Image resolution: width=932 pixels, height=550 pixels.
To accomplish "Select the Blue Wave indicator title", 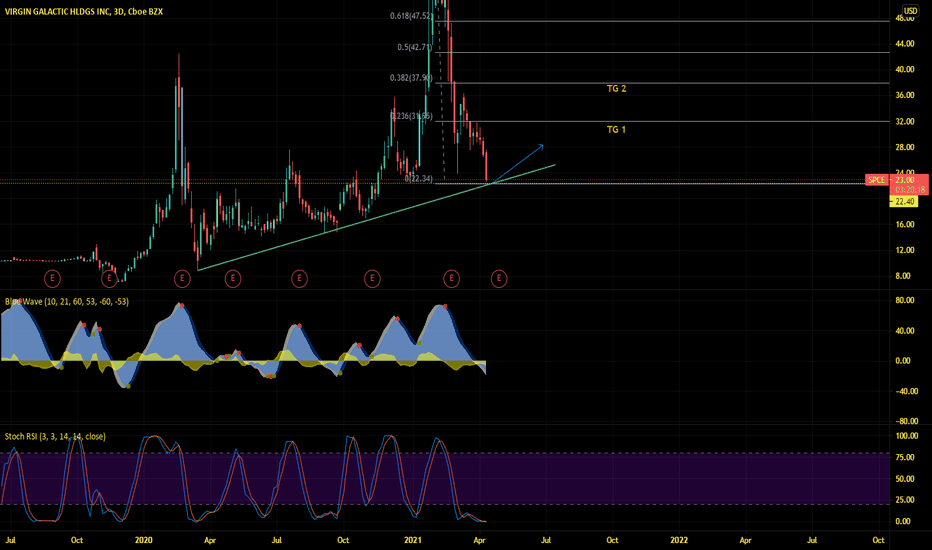I will (67, 301).
